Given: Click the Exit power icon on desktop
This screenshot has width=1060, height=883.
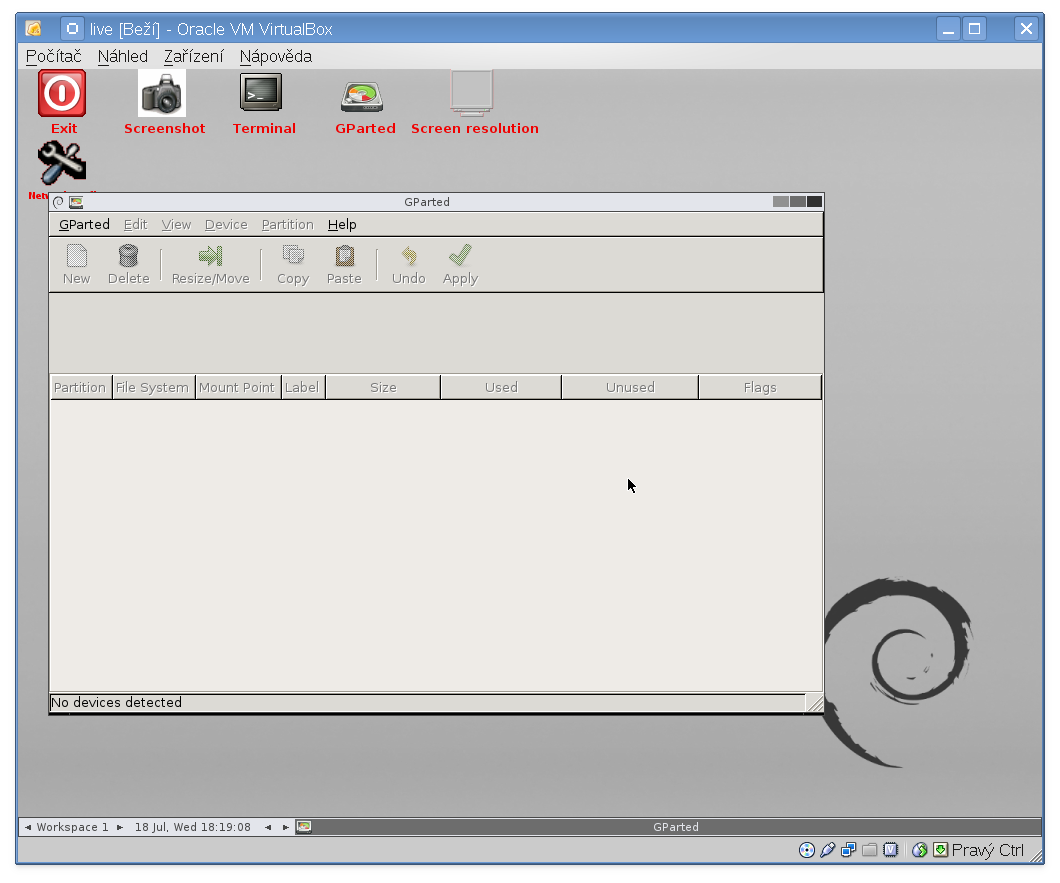Looking at the screenshot, I should coord(62,93).
